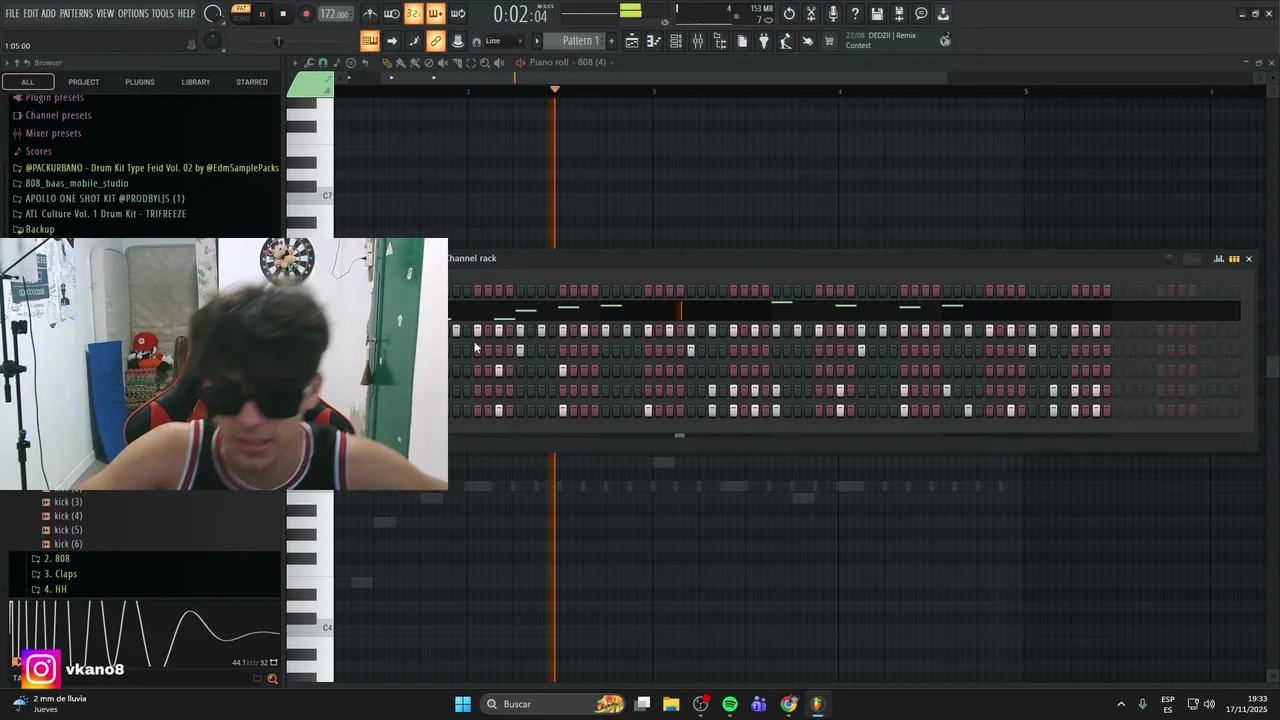Expand the Scores folder
This screenshot has height=720, width=1280.
click(x=38, y=151)
